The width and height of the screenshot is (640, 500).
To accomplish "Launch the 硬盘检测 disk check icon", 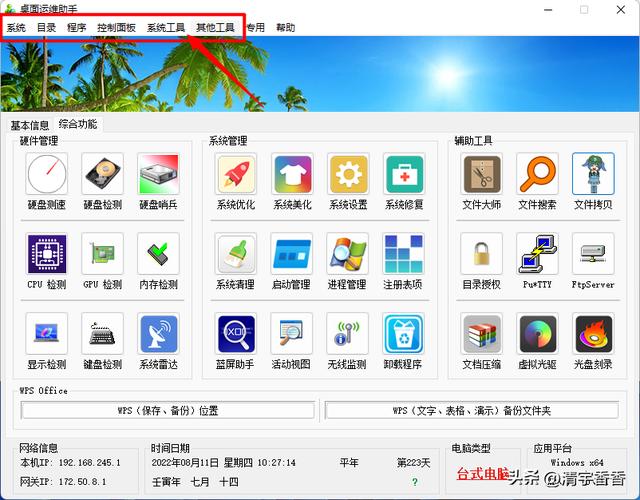I will (x=102, y=174).
